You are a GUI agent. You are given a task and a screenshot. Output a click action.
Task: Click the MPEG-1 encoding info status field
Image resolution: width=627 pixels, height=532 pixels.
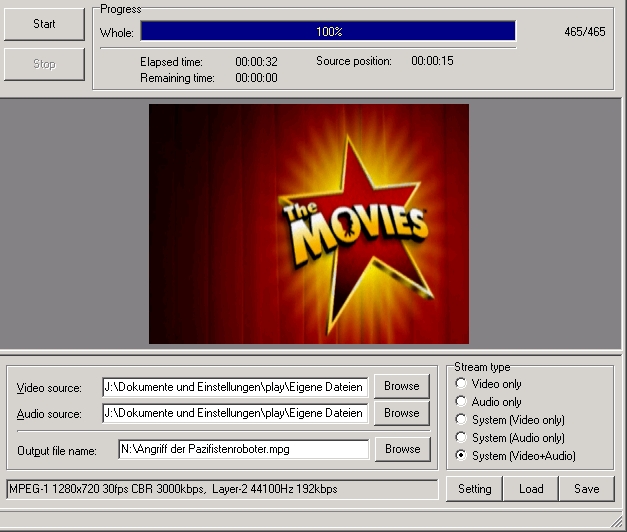tap(222, 489)
